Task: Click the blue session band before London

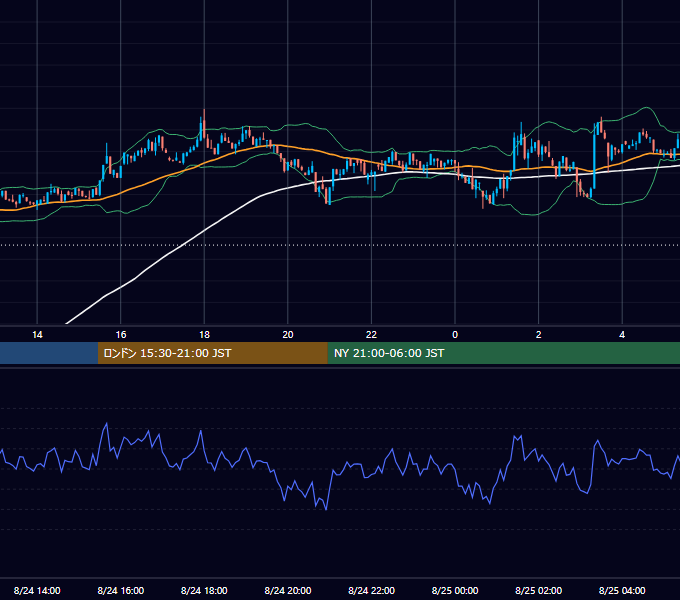Action: tap(49, 353)
